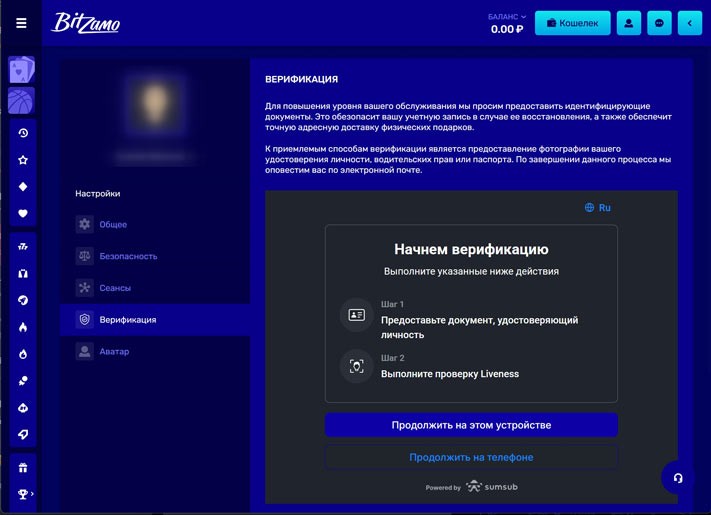Open the basketball sports section
This screenshot has width=711, height=515.
click(x=22, y=100)
